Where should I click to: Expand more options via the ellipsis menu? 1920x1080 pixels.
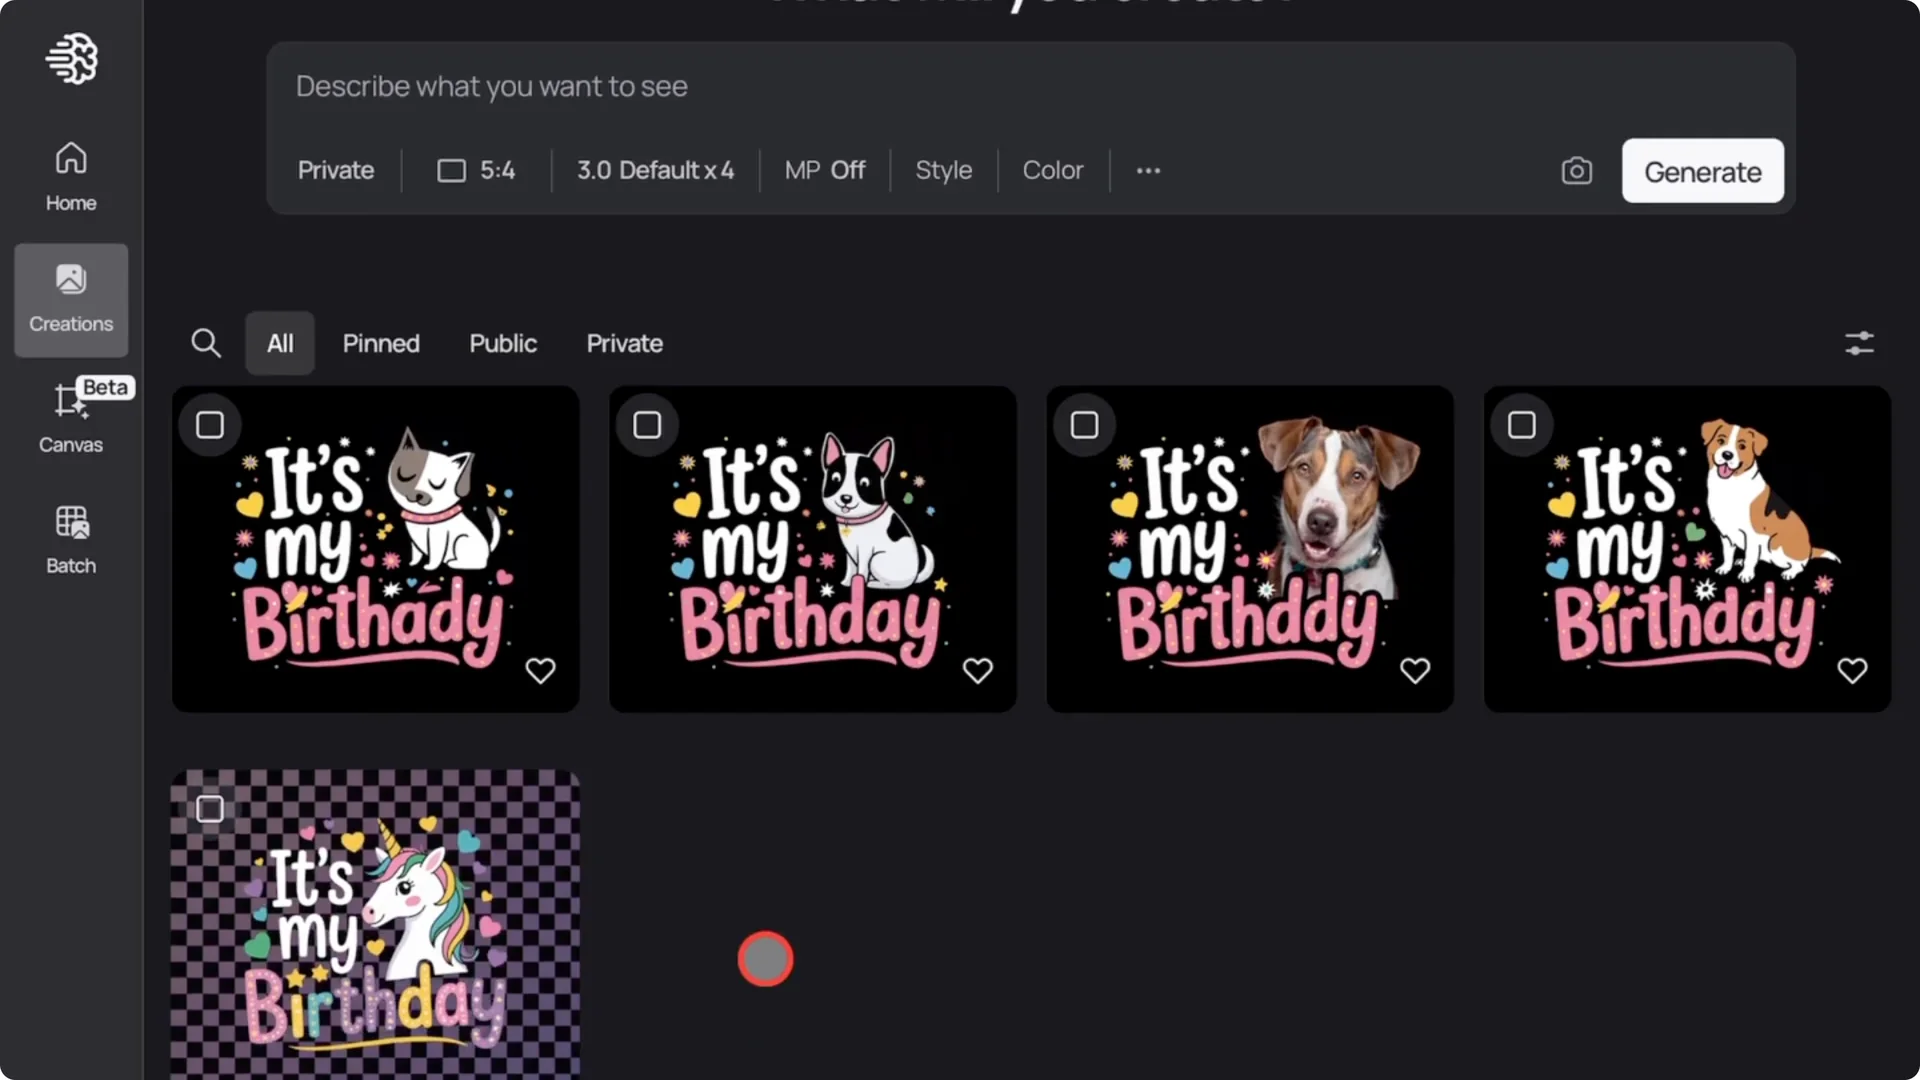coord(1148,170)
